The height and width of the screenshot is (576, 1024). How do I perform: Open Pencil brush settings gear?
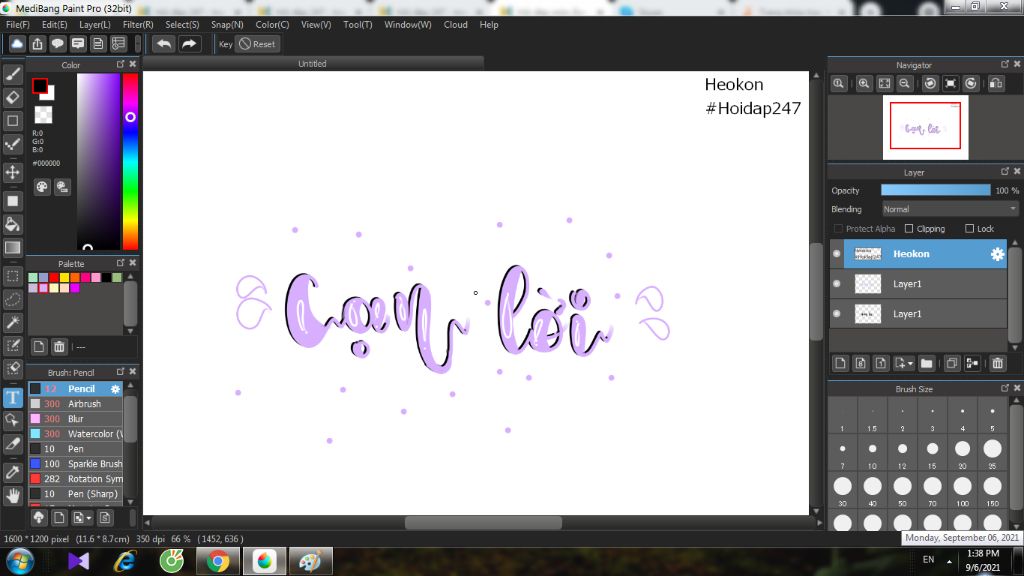[115, 389]
